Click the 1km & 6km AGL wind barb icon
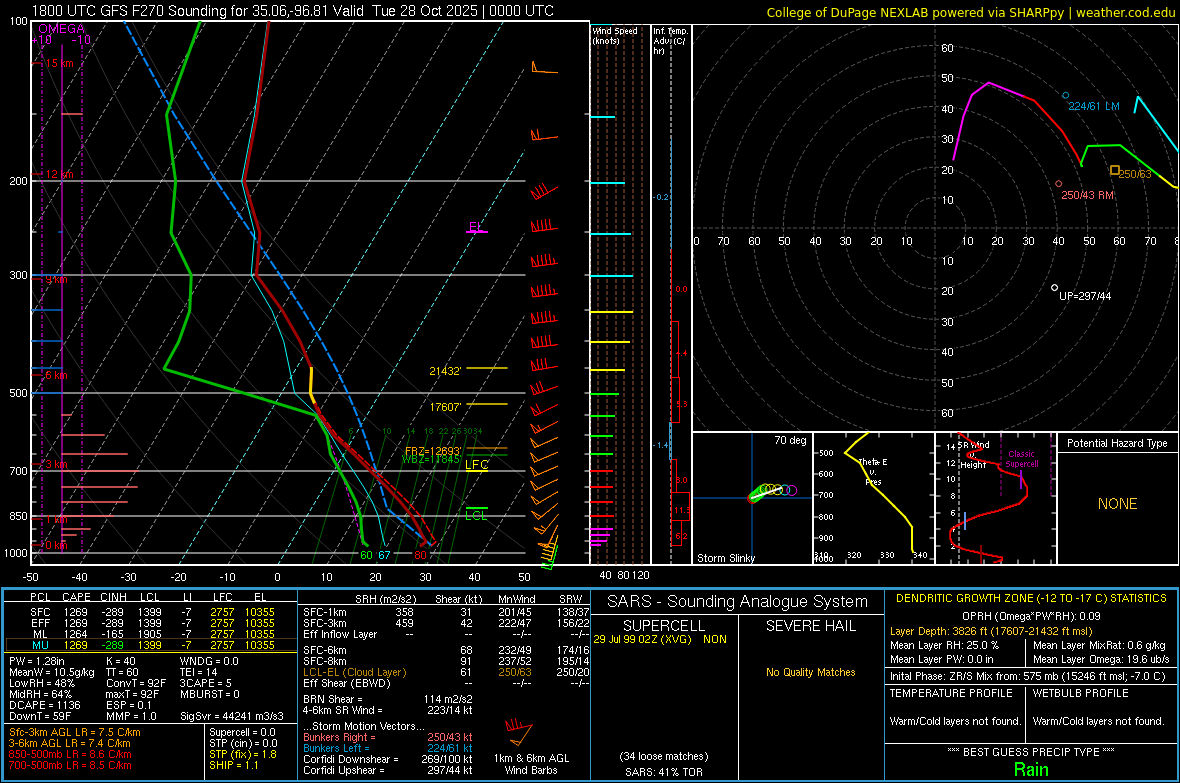This screenshot has height=783, width=1180. 519,731
